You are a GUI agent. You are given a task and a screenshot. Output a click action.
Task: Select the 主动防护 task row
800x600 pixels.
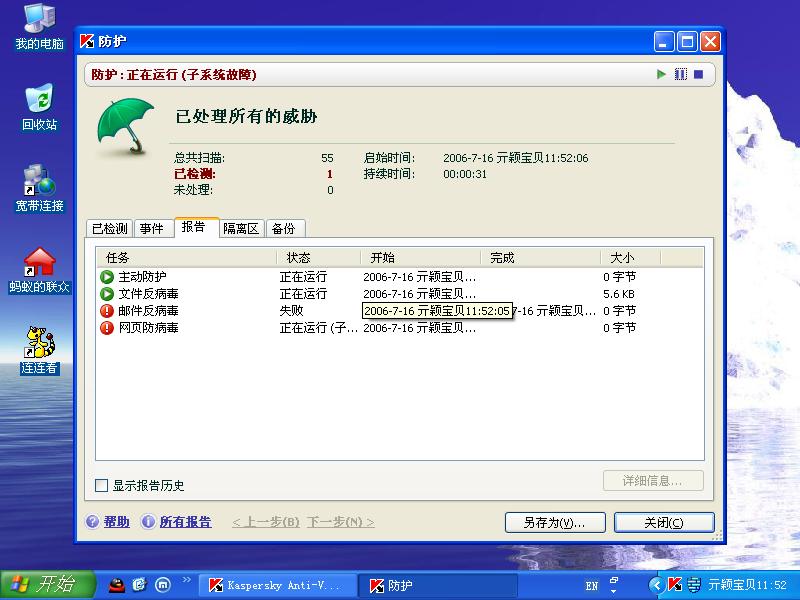tap(399, 277)
